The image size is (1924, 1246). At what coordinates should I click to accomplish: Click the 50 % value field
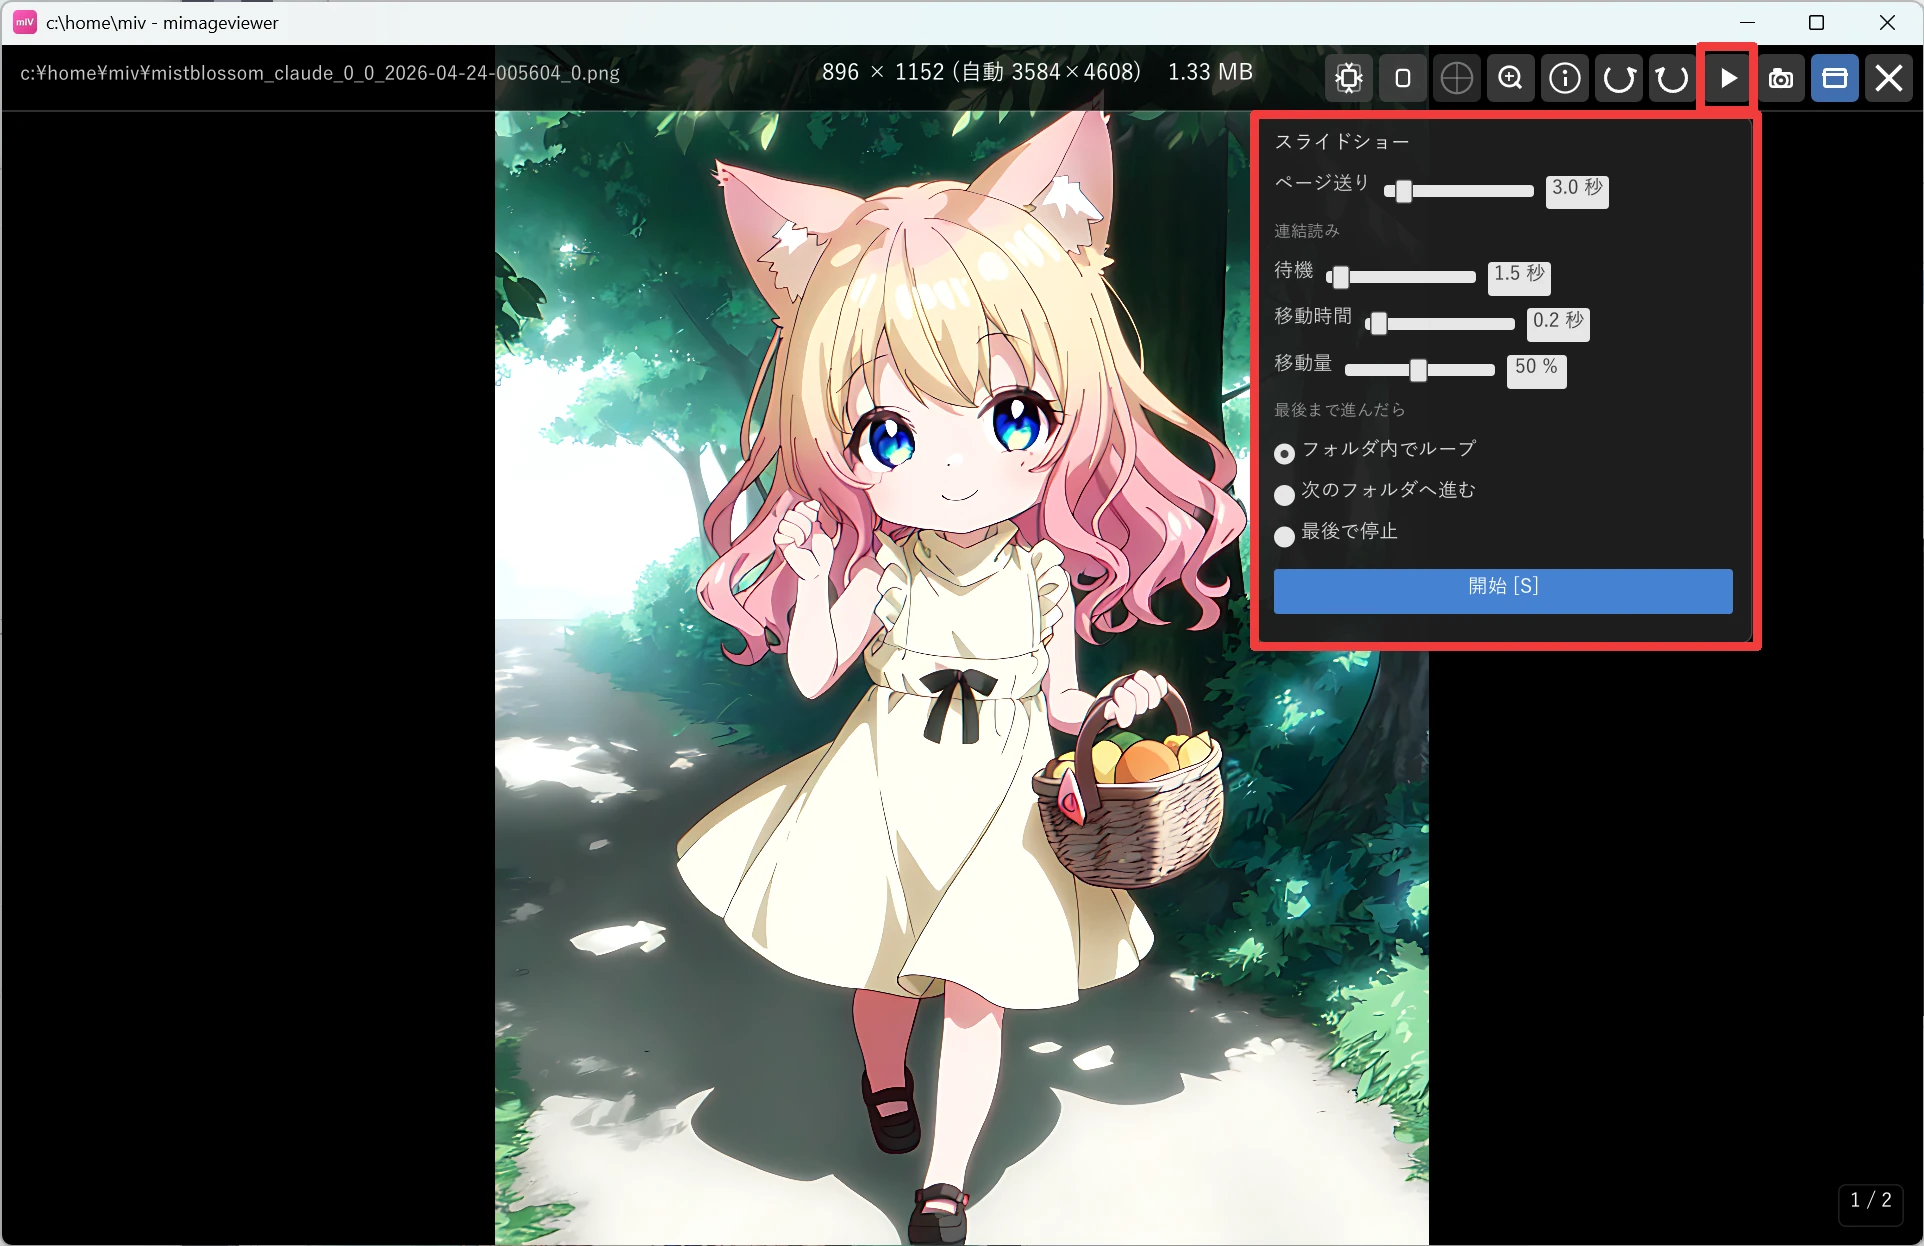coord(1536,370)
